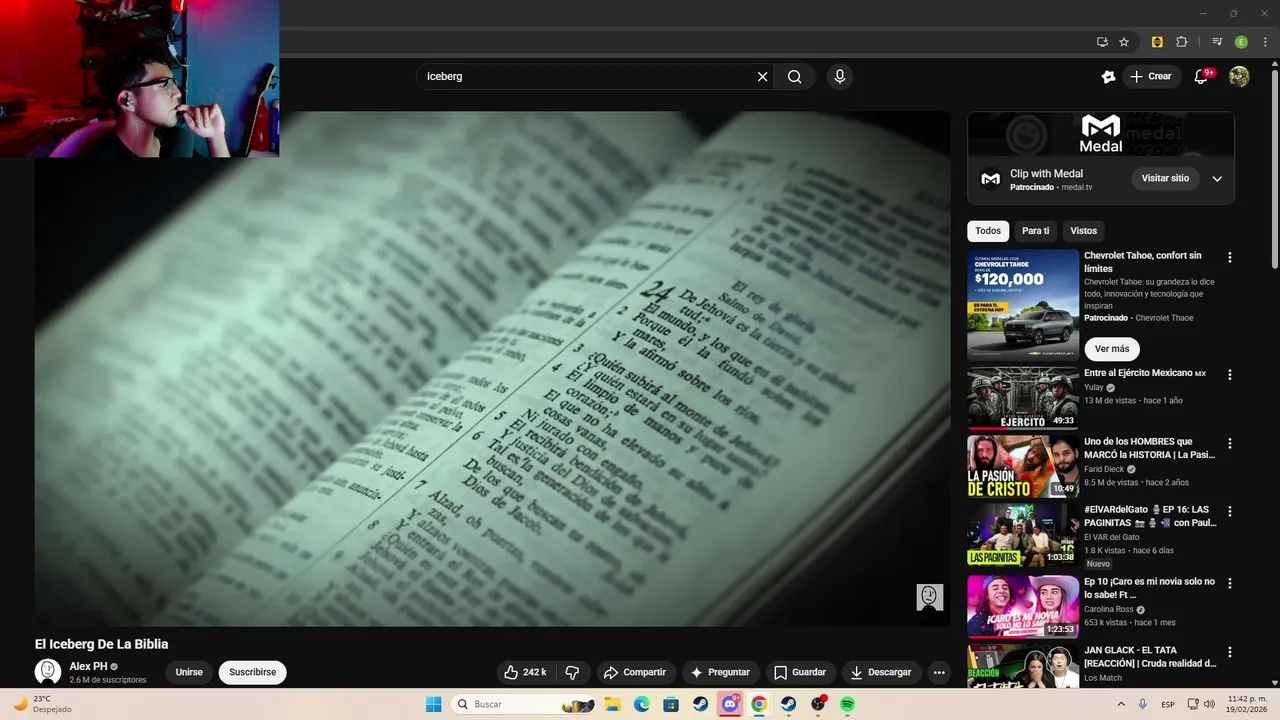Bookmark this page with the star icon
Image resolution: width=1280 pixels, height=720 pixels.
click(x=1124, y=42)
